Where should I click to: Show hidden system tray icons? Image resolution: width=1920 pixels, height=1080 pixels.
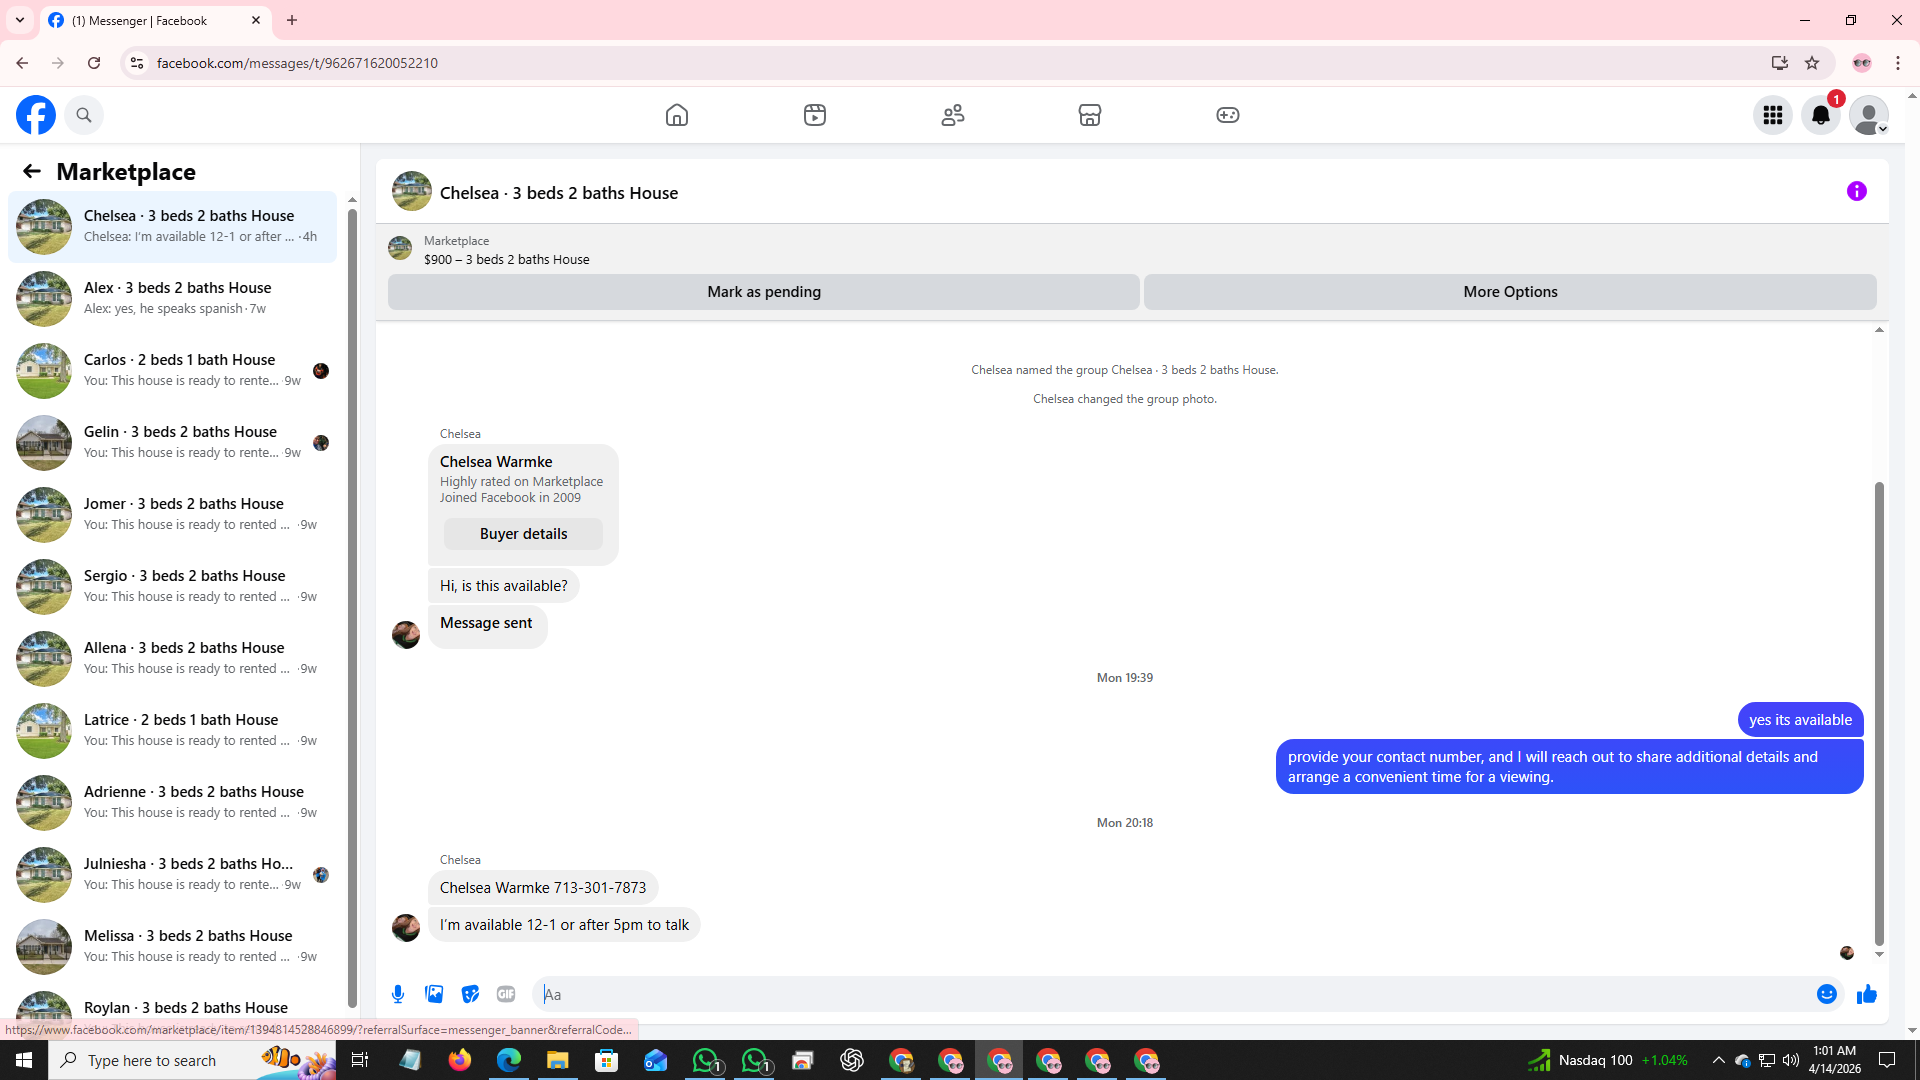pos(1718,1060)
